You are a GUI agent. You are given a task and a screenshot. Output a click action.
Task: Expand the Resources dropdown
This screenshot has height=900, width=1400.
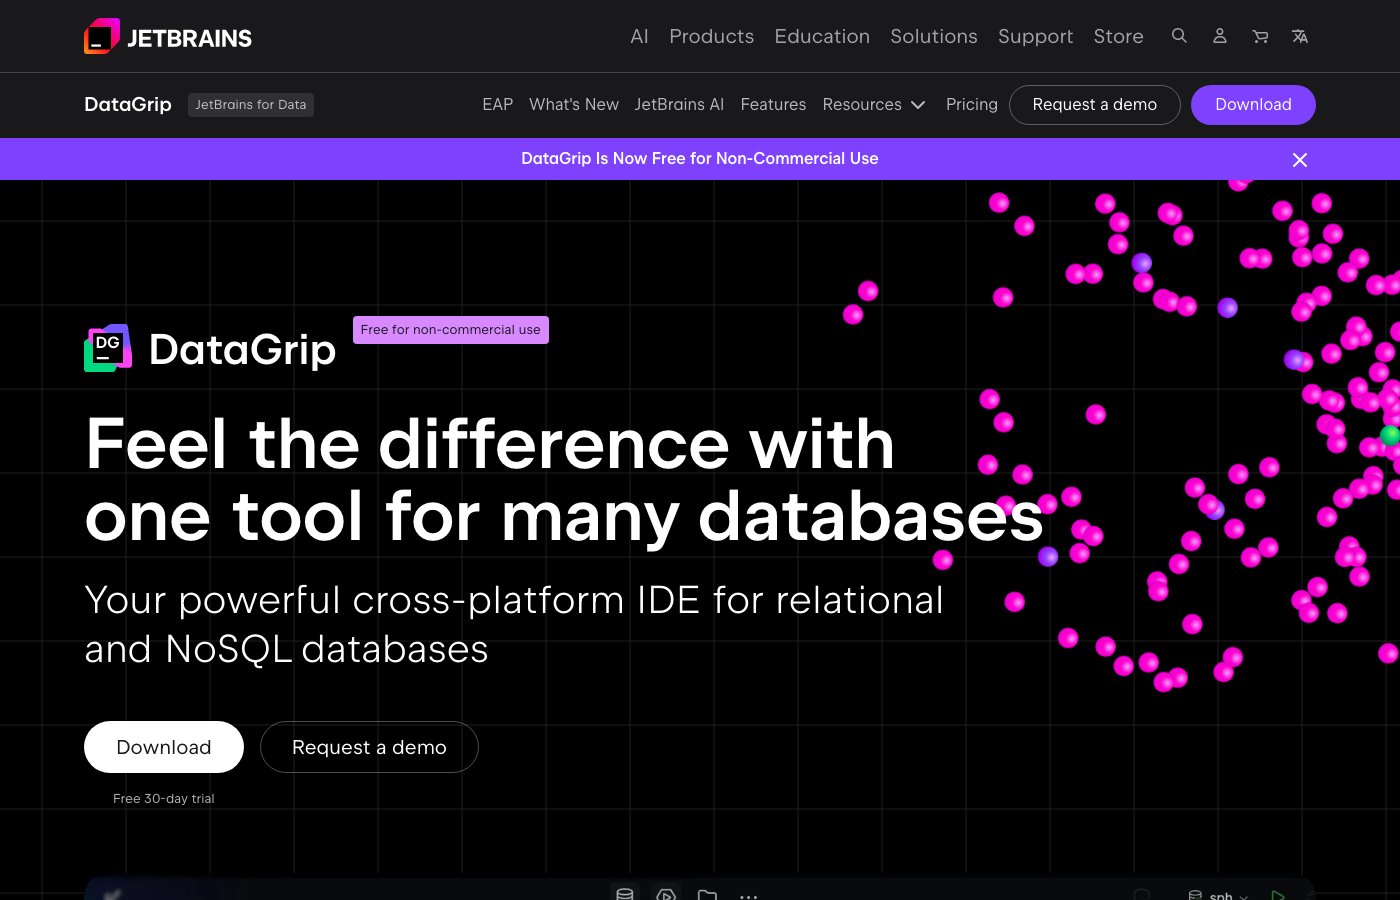point(874,104)
